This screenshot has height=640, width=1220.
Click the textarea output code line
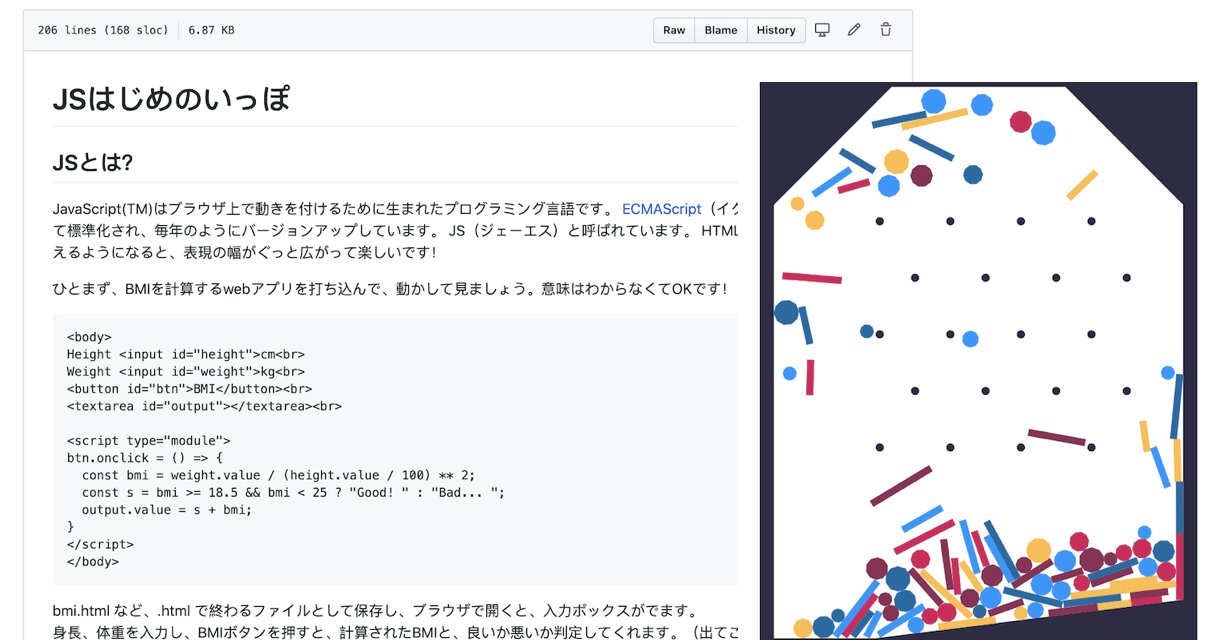(204, 406)
